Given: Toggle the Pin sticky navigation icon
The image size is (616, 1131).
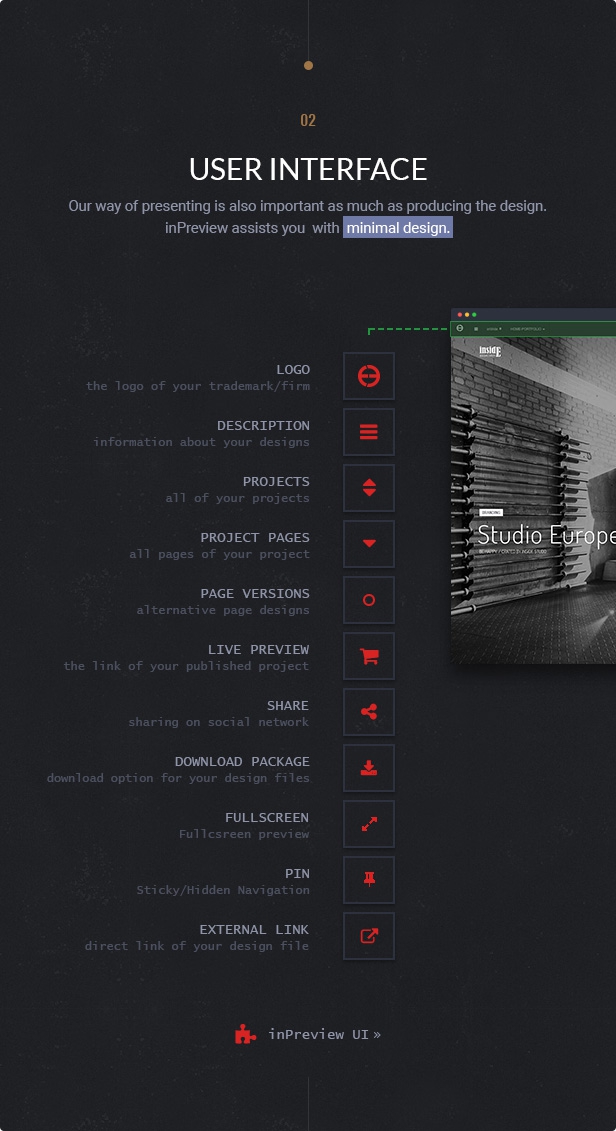Looking at the screenshot, I should [x=369, y=880].
